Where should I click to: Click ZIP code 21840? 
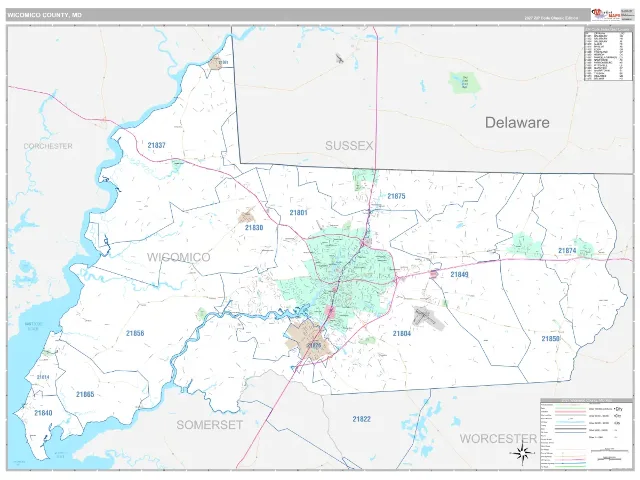(x=43, y=413)
